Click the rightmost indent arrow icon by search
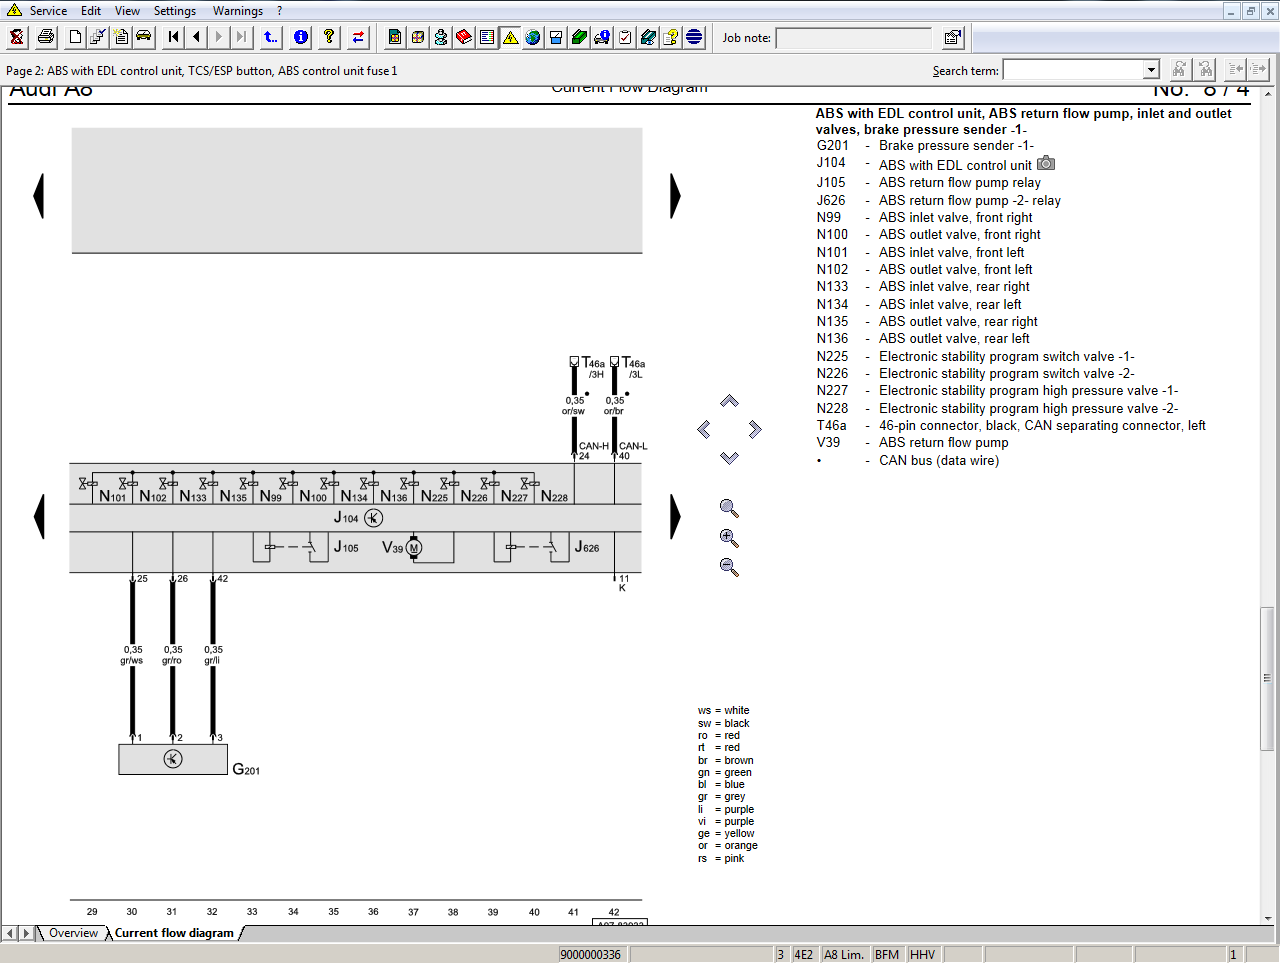 point(1259,69)
